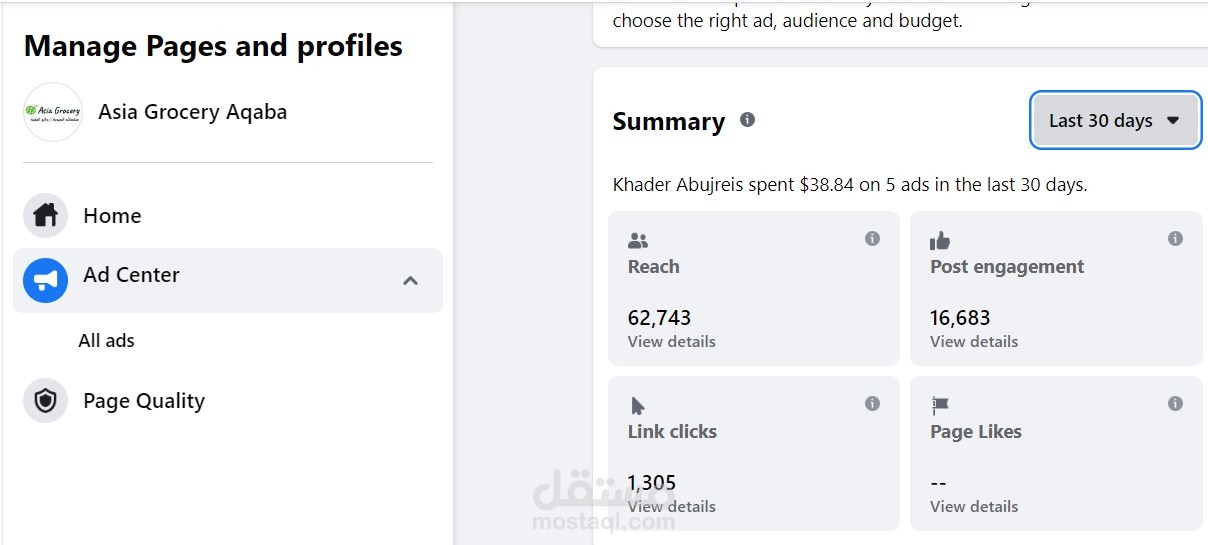
Task: Click the Home house icon
Action: [x=45, y=216]
